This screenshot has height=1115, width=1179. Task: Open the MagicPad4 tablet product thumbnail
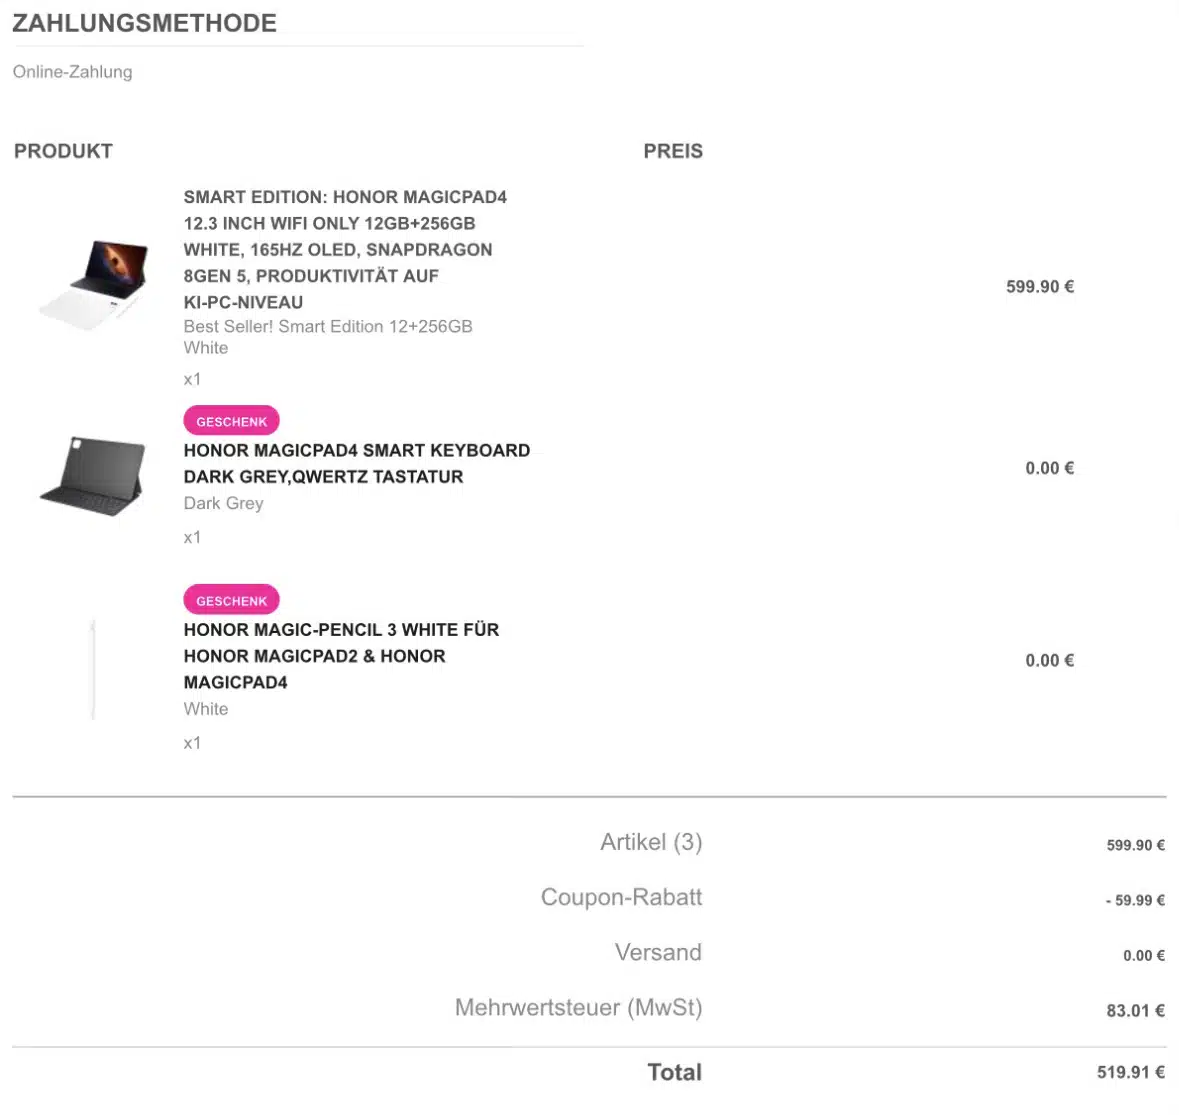point(94,285)
